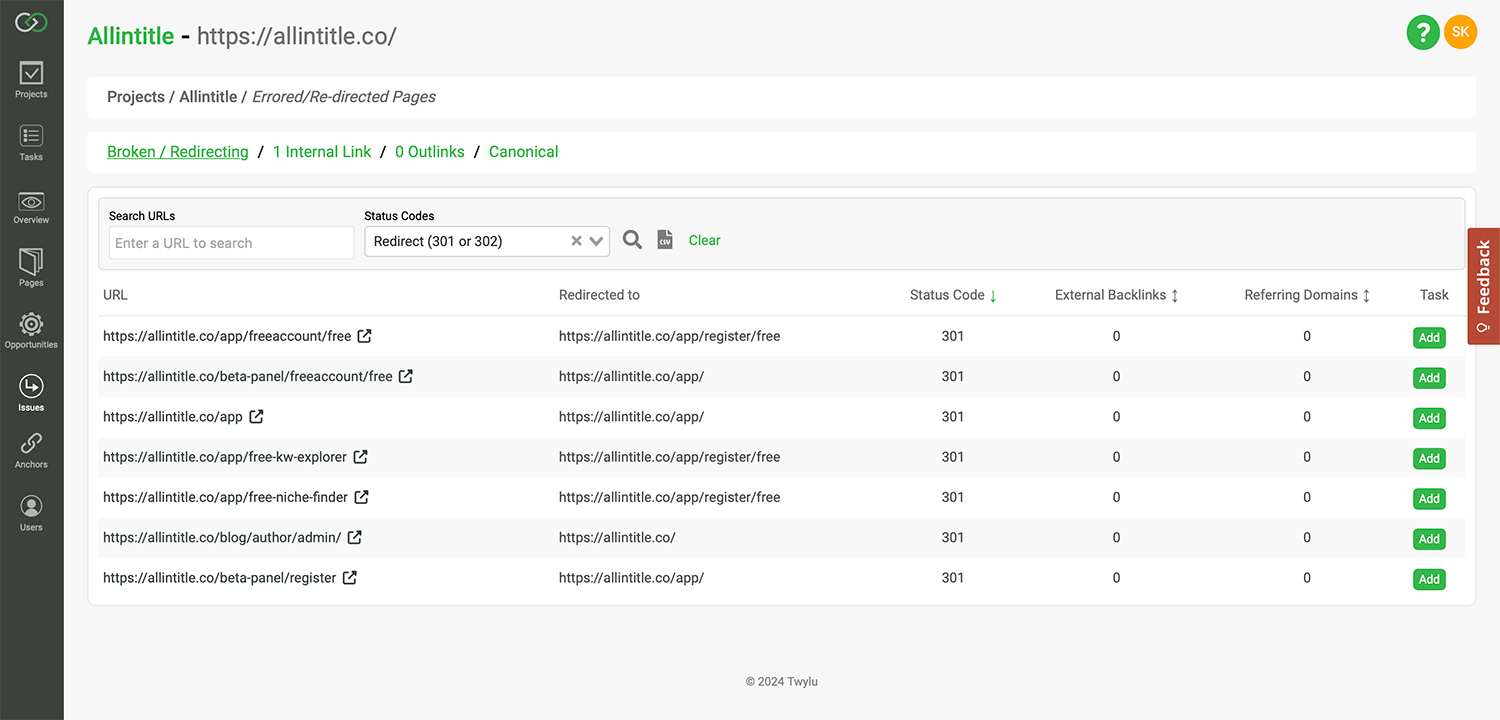This screenshot has width=1500, height=720.
Task: Sort by External Backlinks column
Action: (1174, 295)
